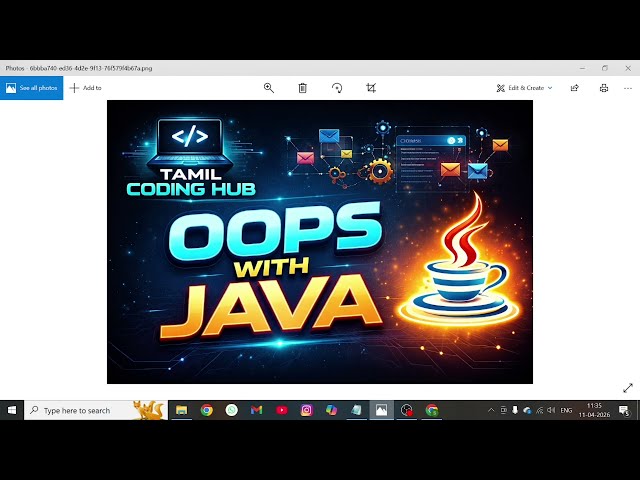The image size is (640, 480).
Task: Open the clock showing 11-04-2026
Action: pos(594,410)
